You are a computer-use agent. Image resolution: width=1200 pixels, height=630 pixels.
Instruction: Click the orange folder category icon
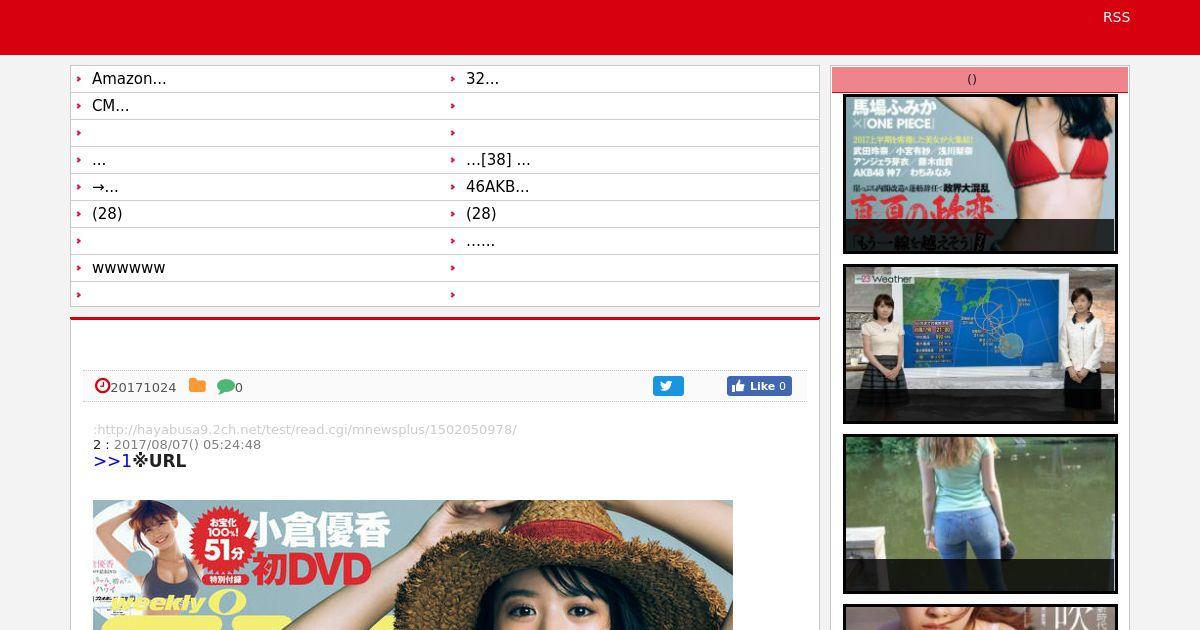[x=197, y=386]
